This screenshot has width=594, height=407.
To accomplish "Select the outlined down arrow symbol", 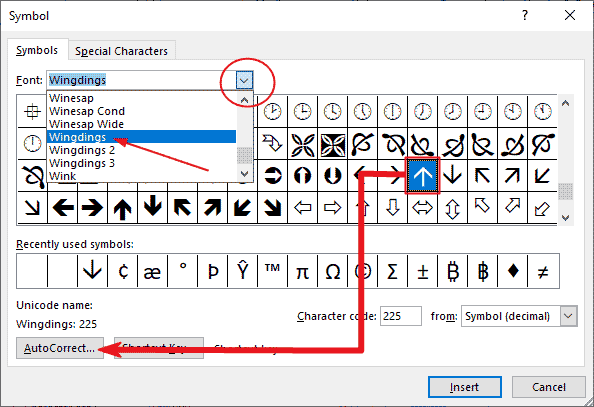I will point(392,207).
